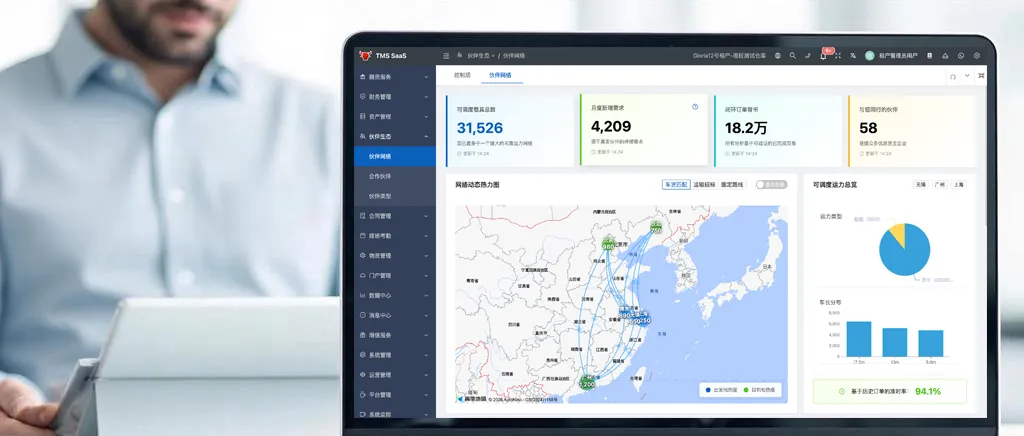Click the language translate icon
The height and width of the screenshot is (436, 1024).
tap(853, 56)
